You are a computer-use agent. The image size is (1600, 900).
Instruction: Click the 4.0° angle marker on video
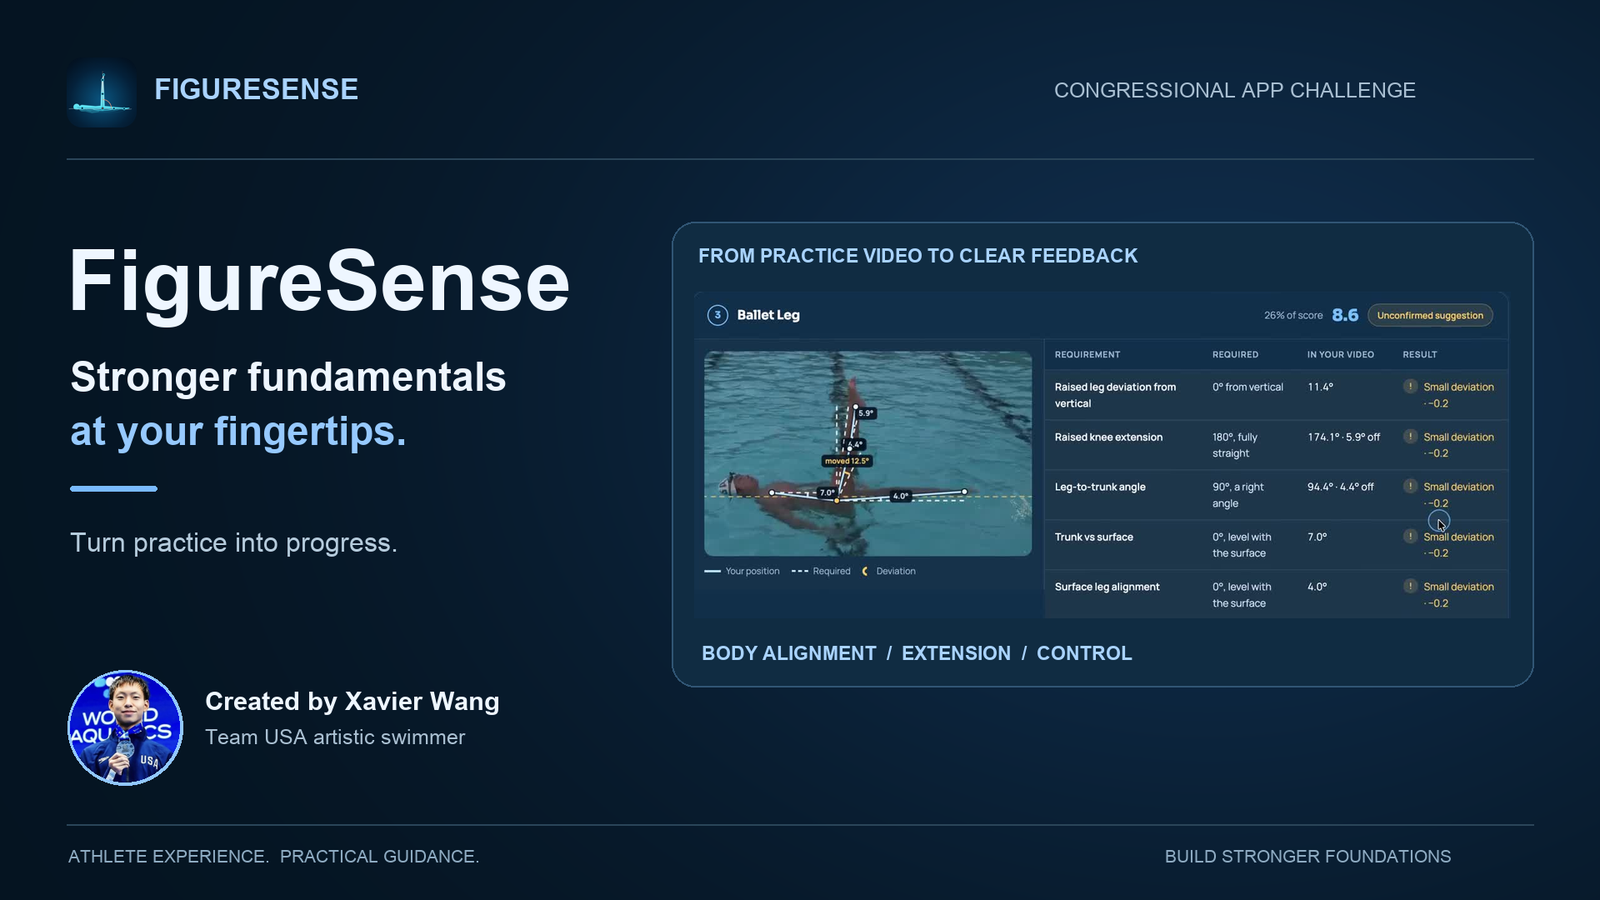coord(901,496)
